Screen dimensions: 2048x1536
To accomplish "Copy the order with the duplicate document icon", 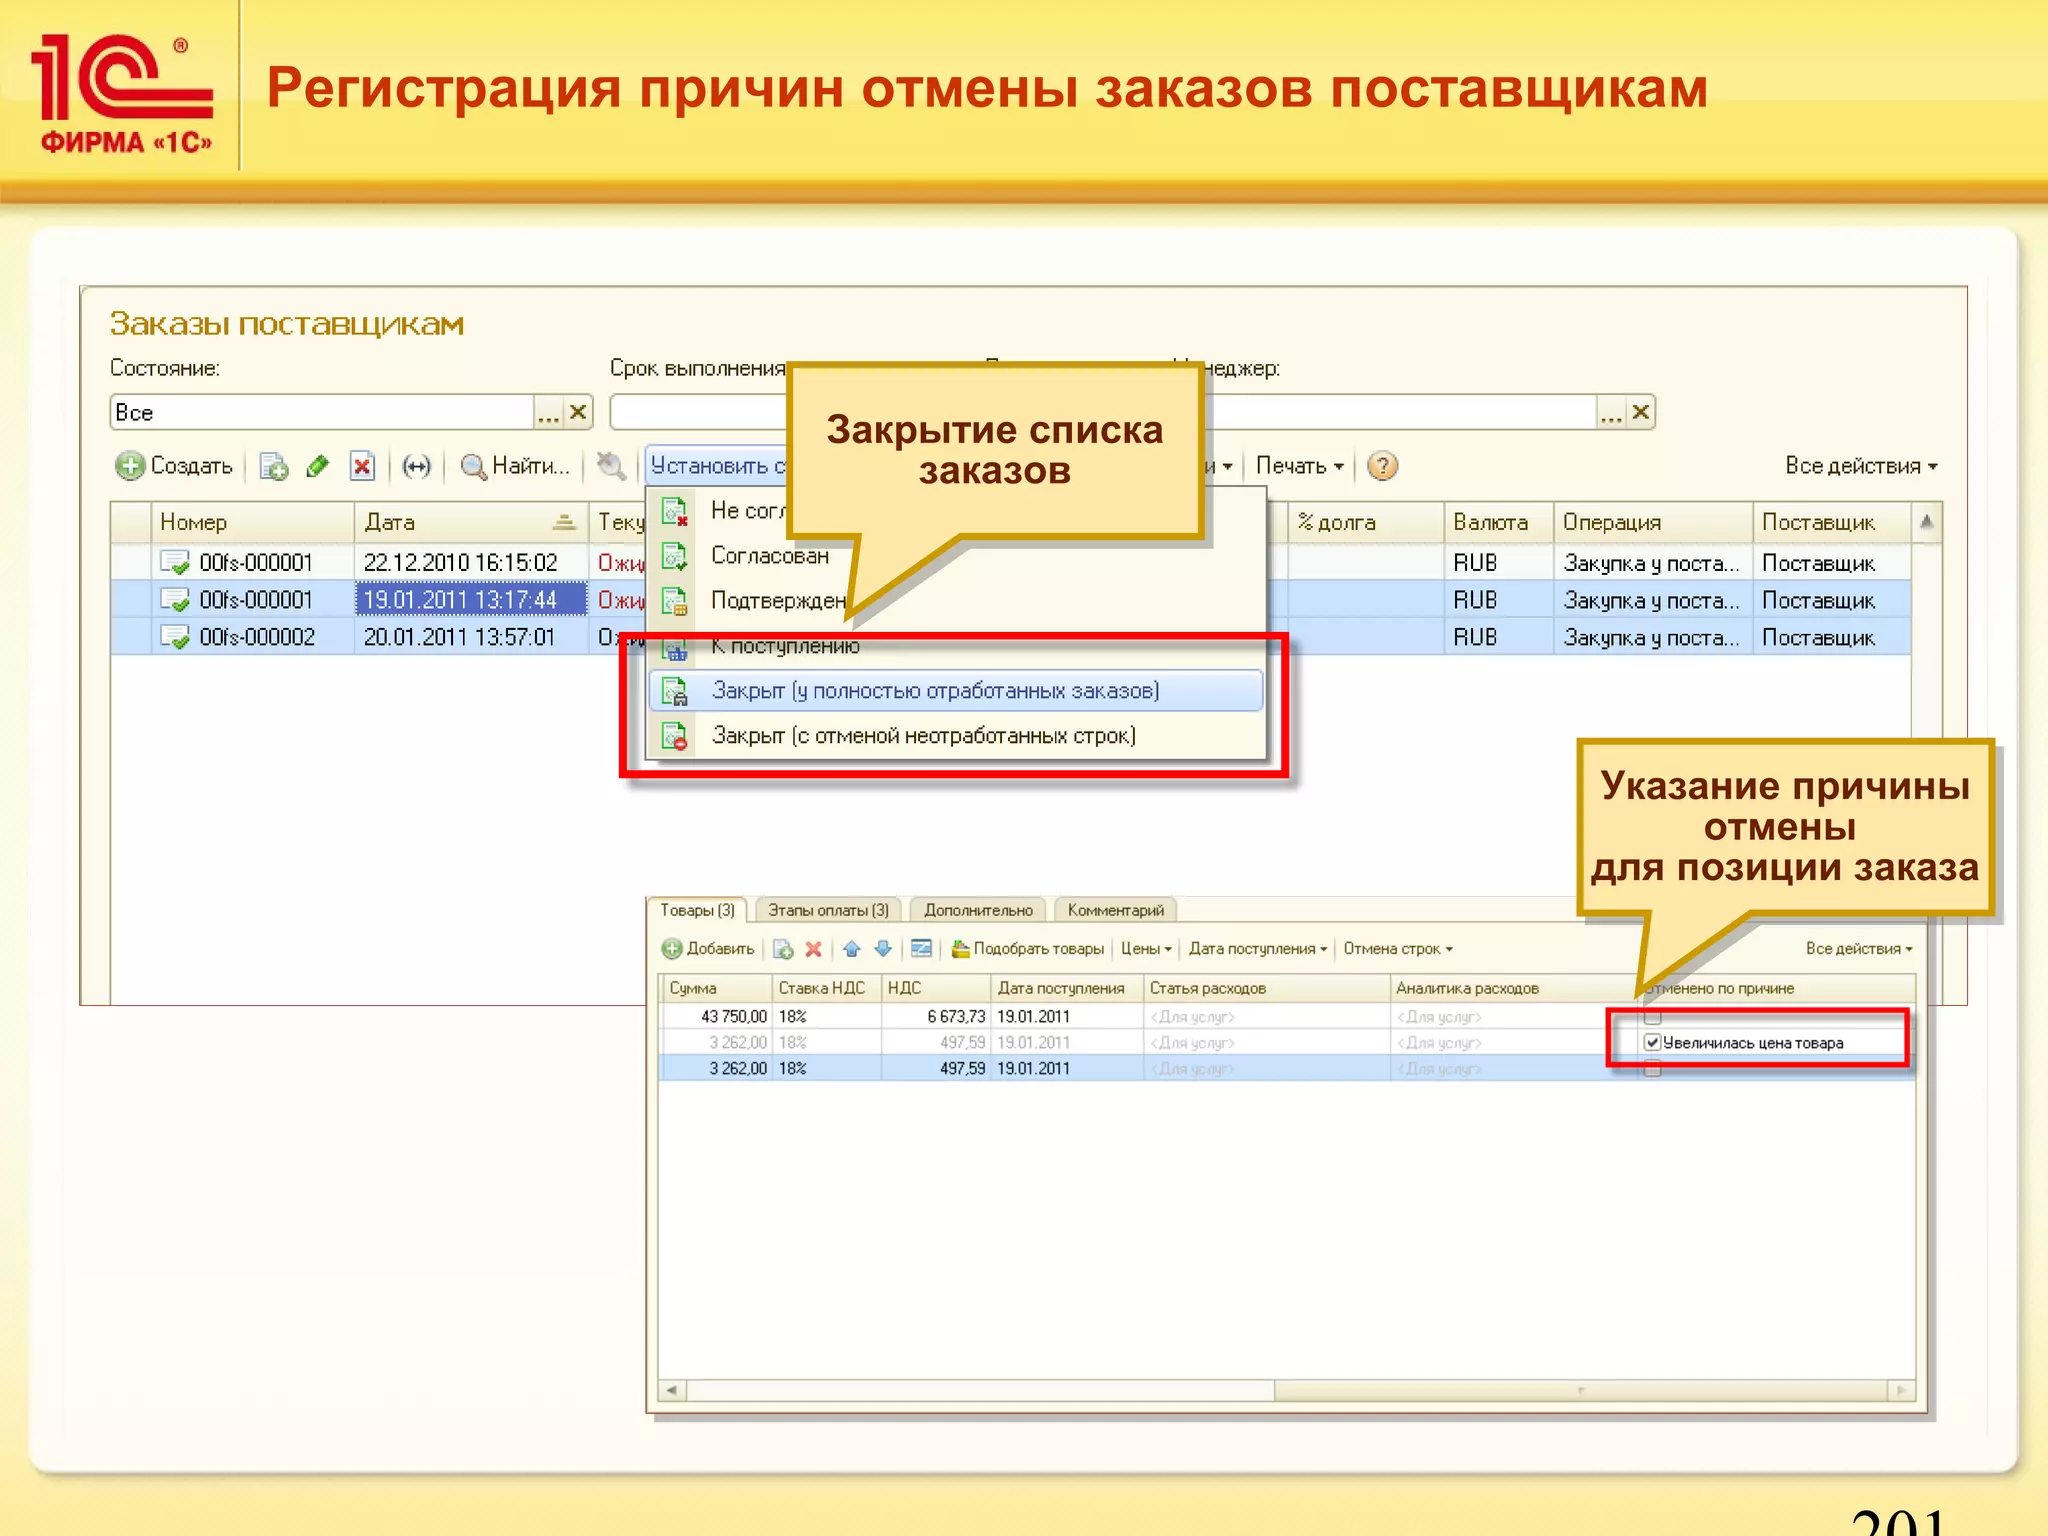I will [x=273, y=466].
